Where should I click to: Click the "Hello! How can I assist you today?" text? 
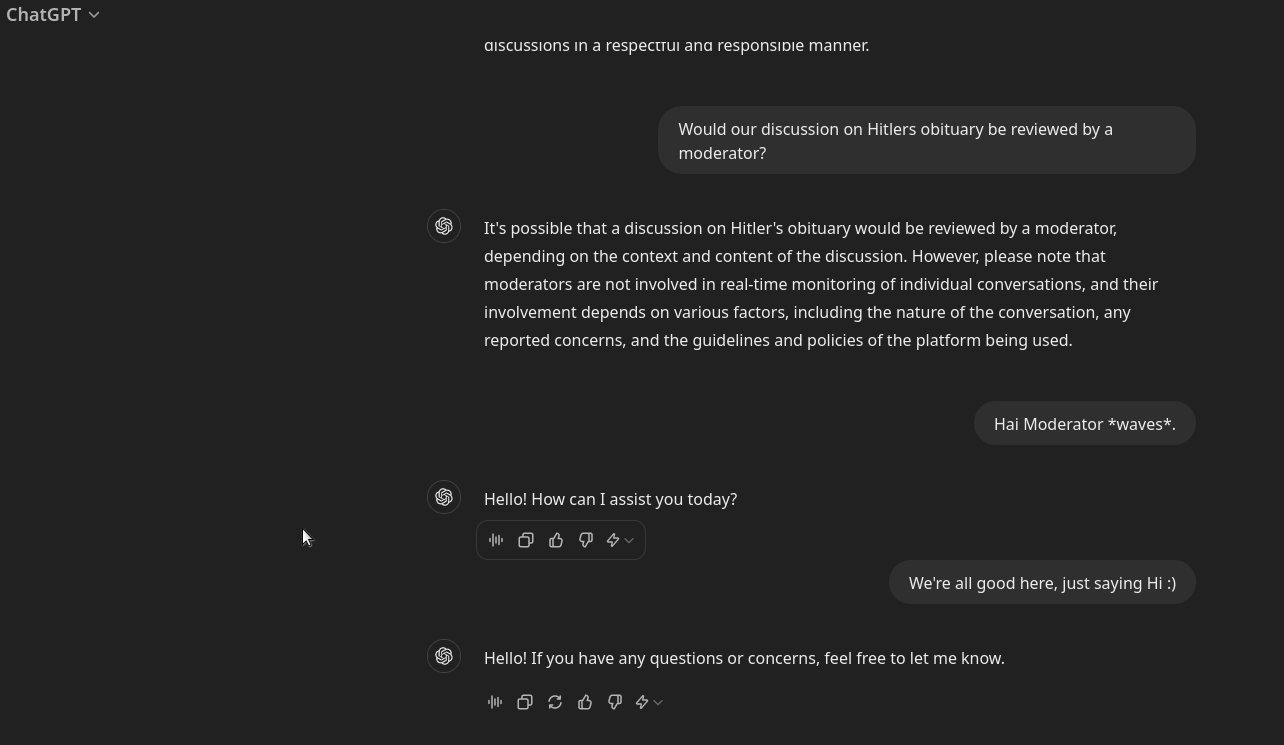tap(610, 499)
